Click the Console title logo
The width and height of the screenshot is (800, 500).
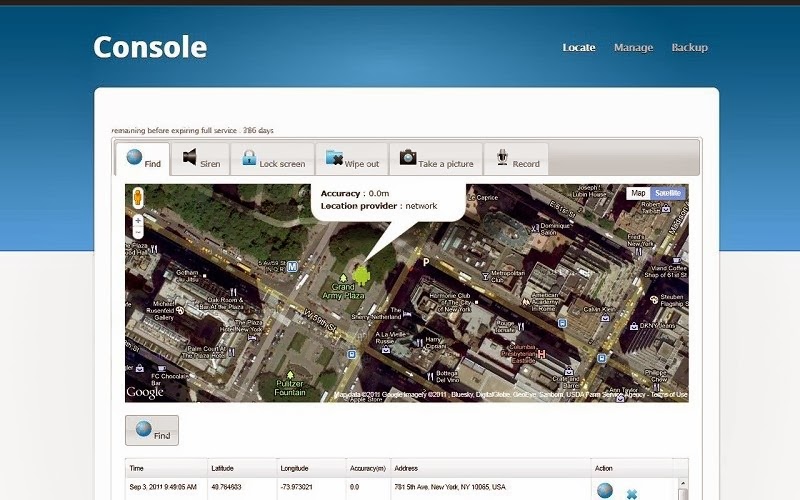point(150,47)
